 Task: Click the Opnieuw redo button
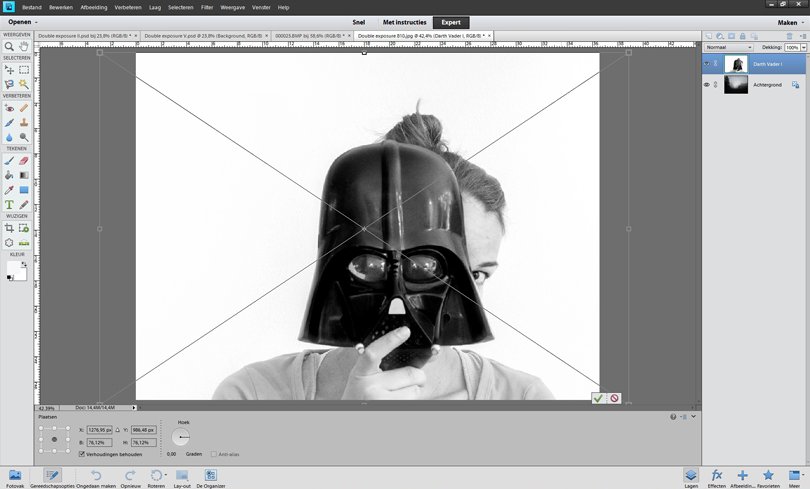130,479
